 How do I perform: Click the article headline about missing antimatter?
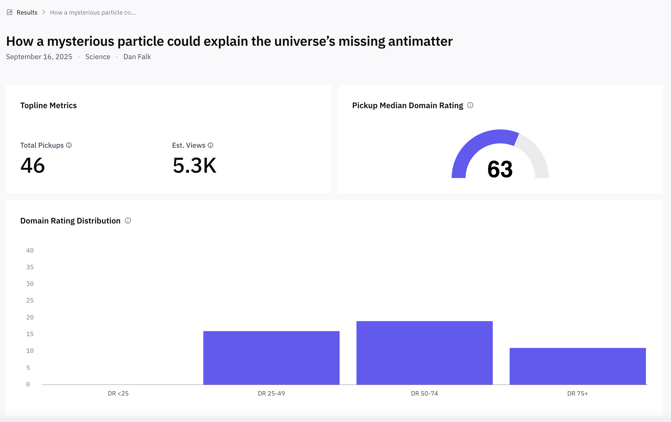pyautogui.click(x=229, y=41)
